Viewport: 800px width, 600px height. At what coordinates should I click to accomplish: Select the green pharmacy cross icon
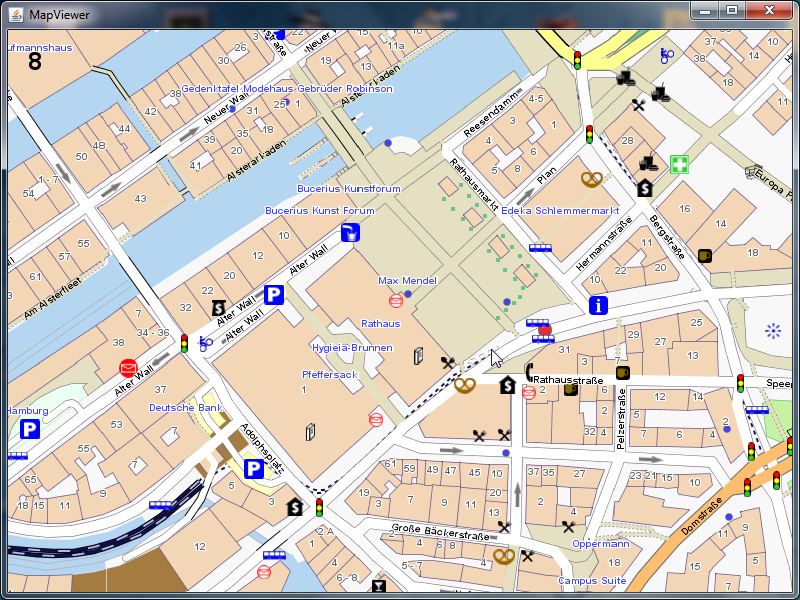(680, 164)
